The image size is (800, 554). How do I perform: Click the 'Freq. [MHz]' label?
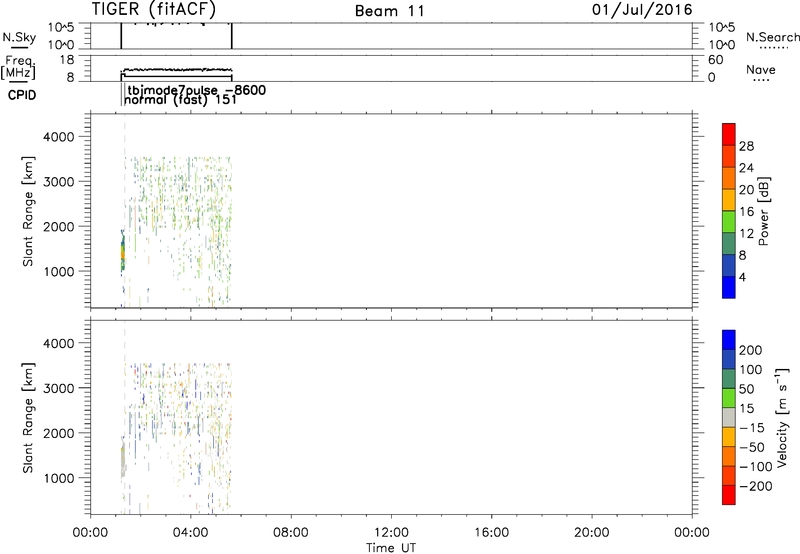tap(18, 67)
